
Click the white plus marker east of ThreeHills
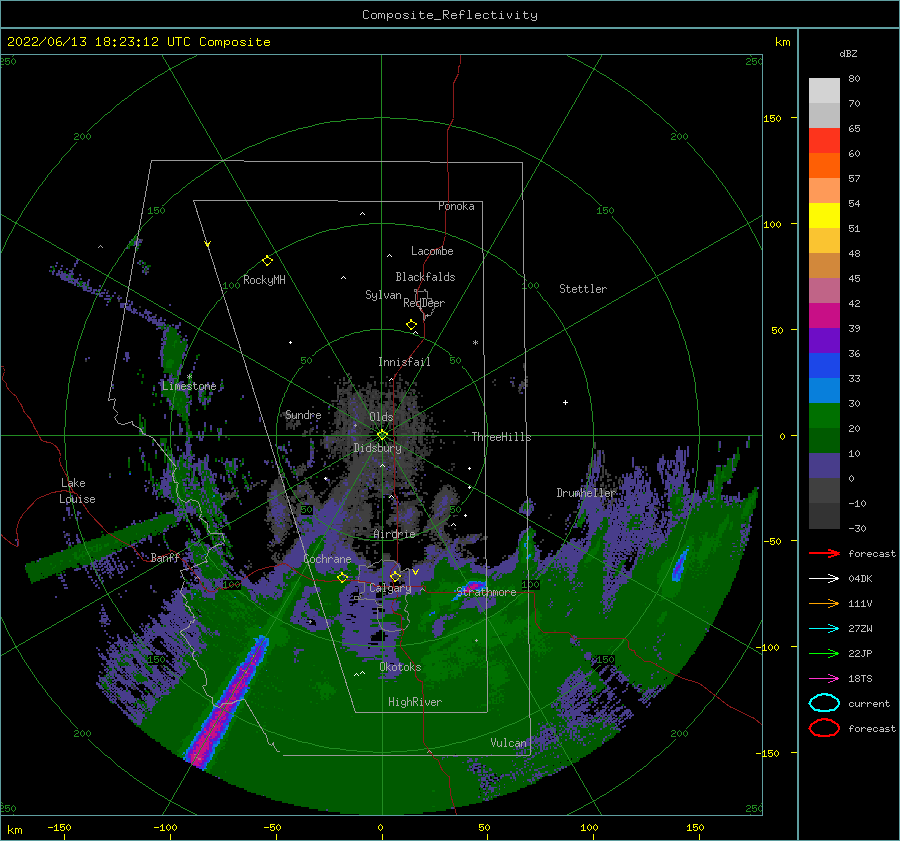(565, 402)
